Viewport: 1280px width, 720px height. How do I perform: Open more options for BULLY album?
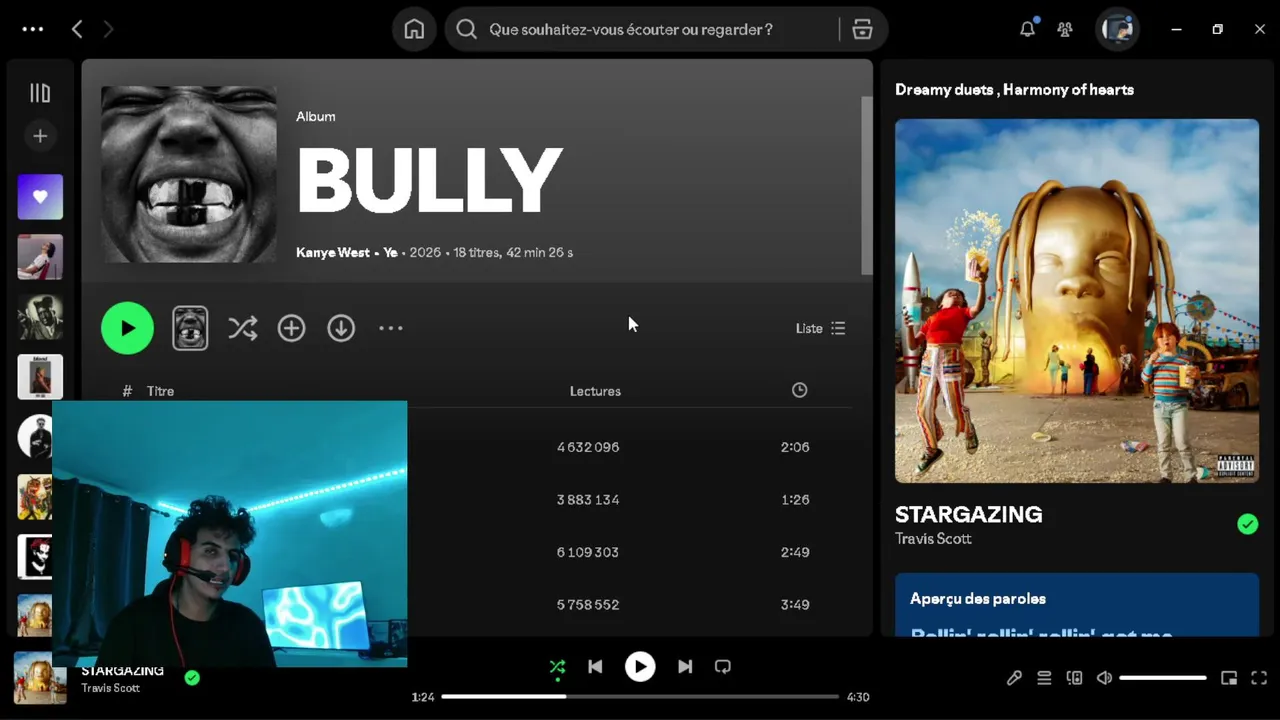pyautogui.click(x=390, y=328)
